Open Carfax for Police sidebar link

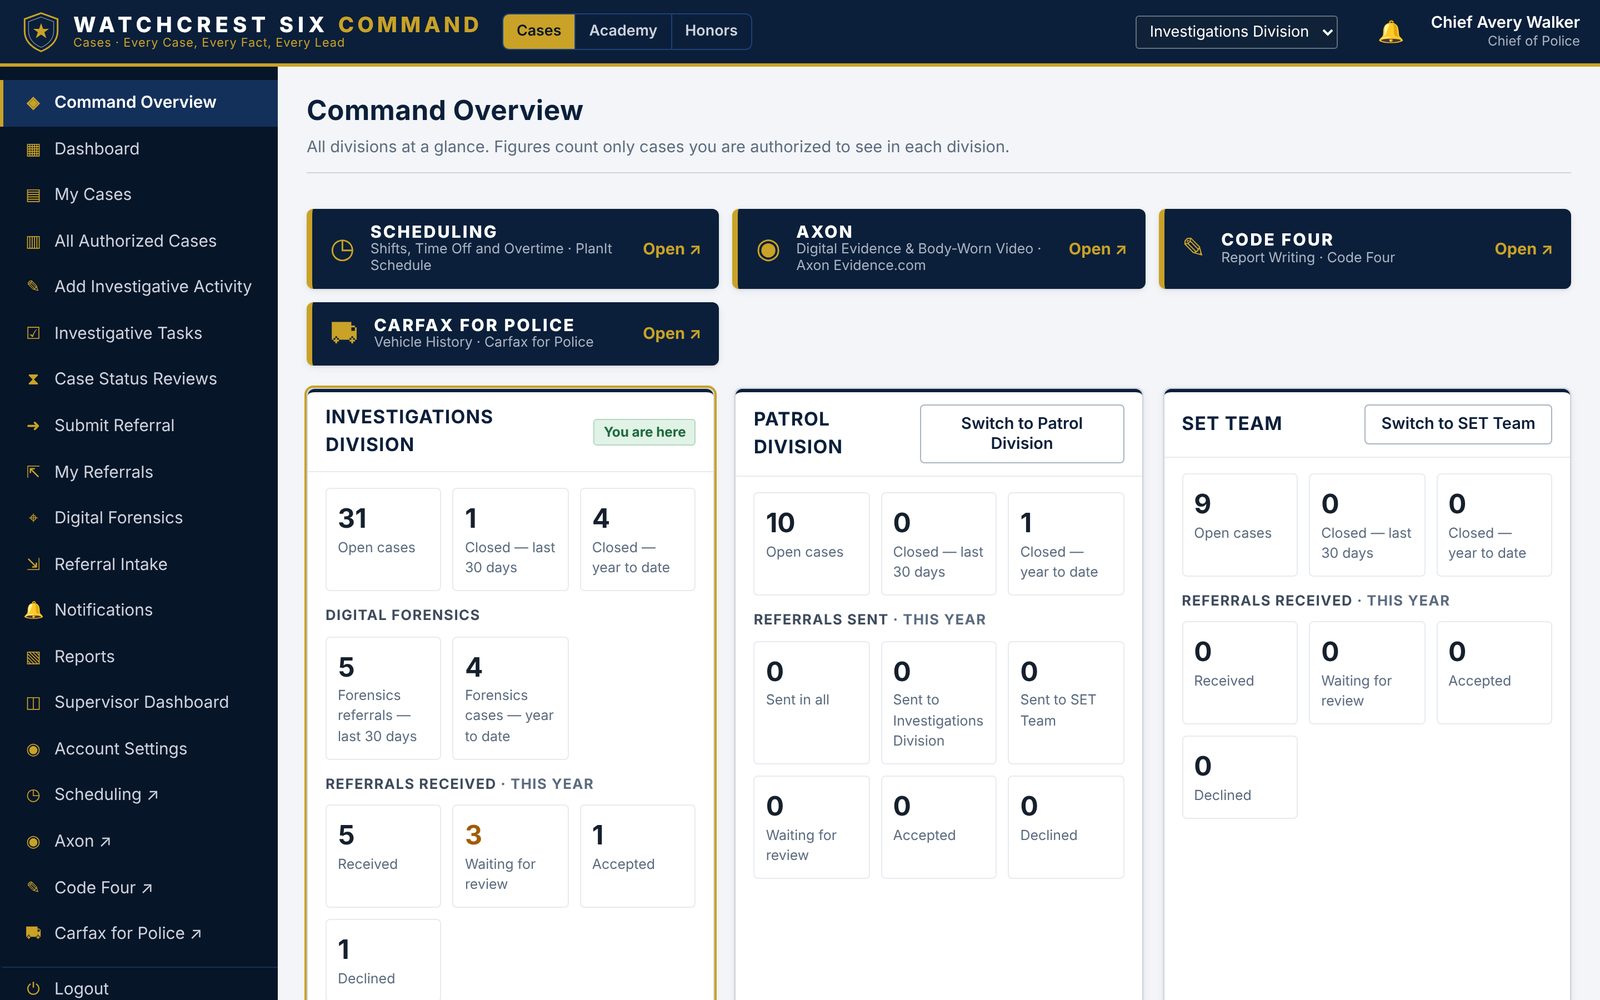click(x=139, y=934)
